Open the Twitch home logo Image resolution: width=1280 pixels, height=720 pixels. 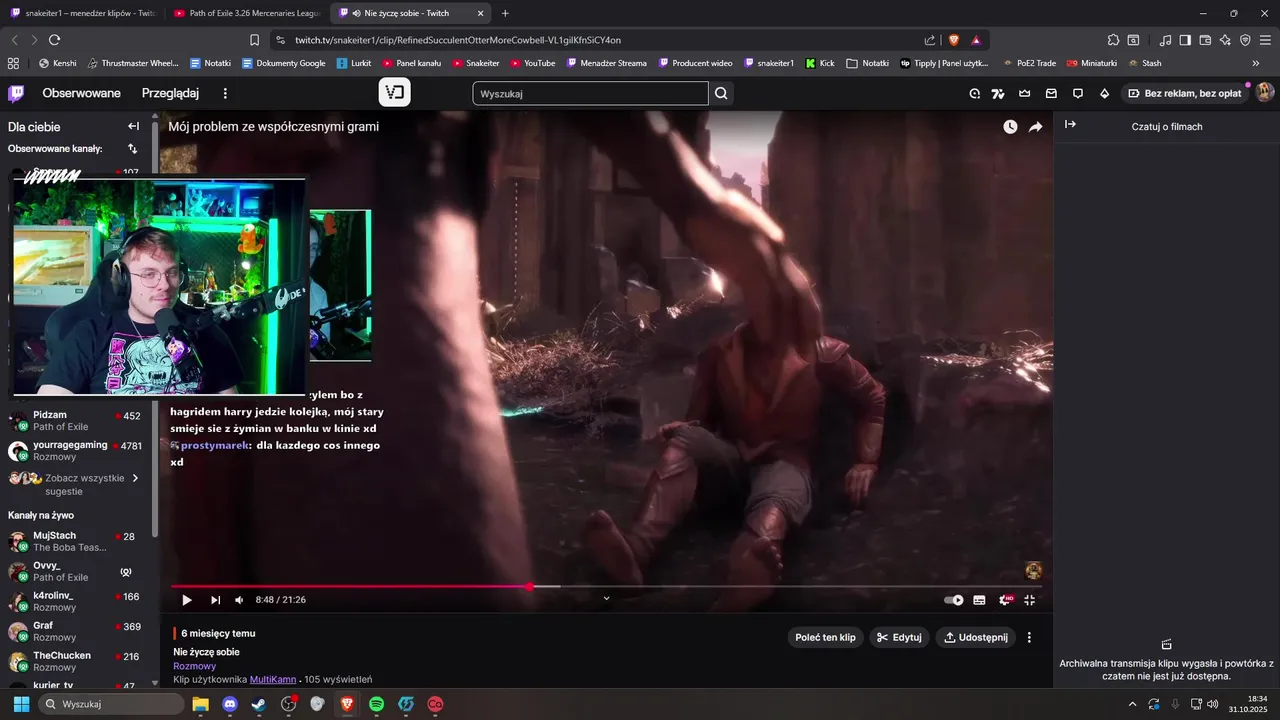[16, 93]
